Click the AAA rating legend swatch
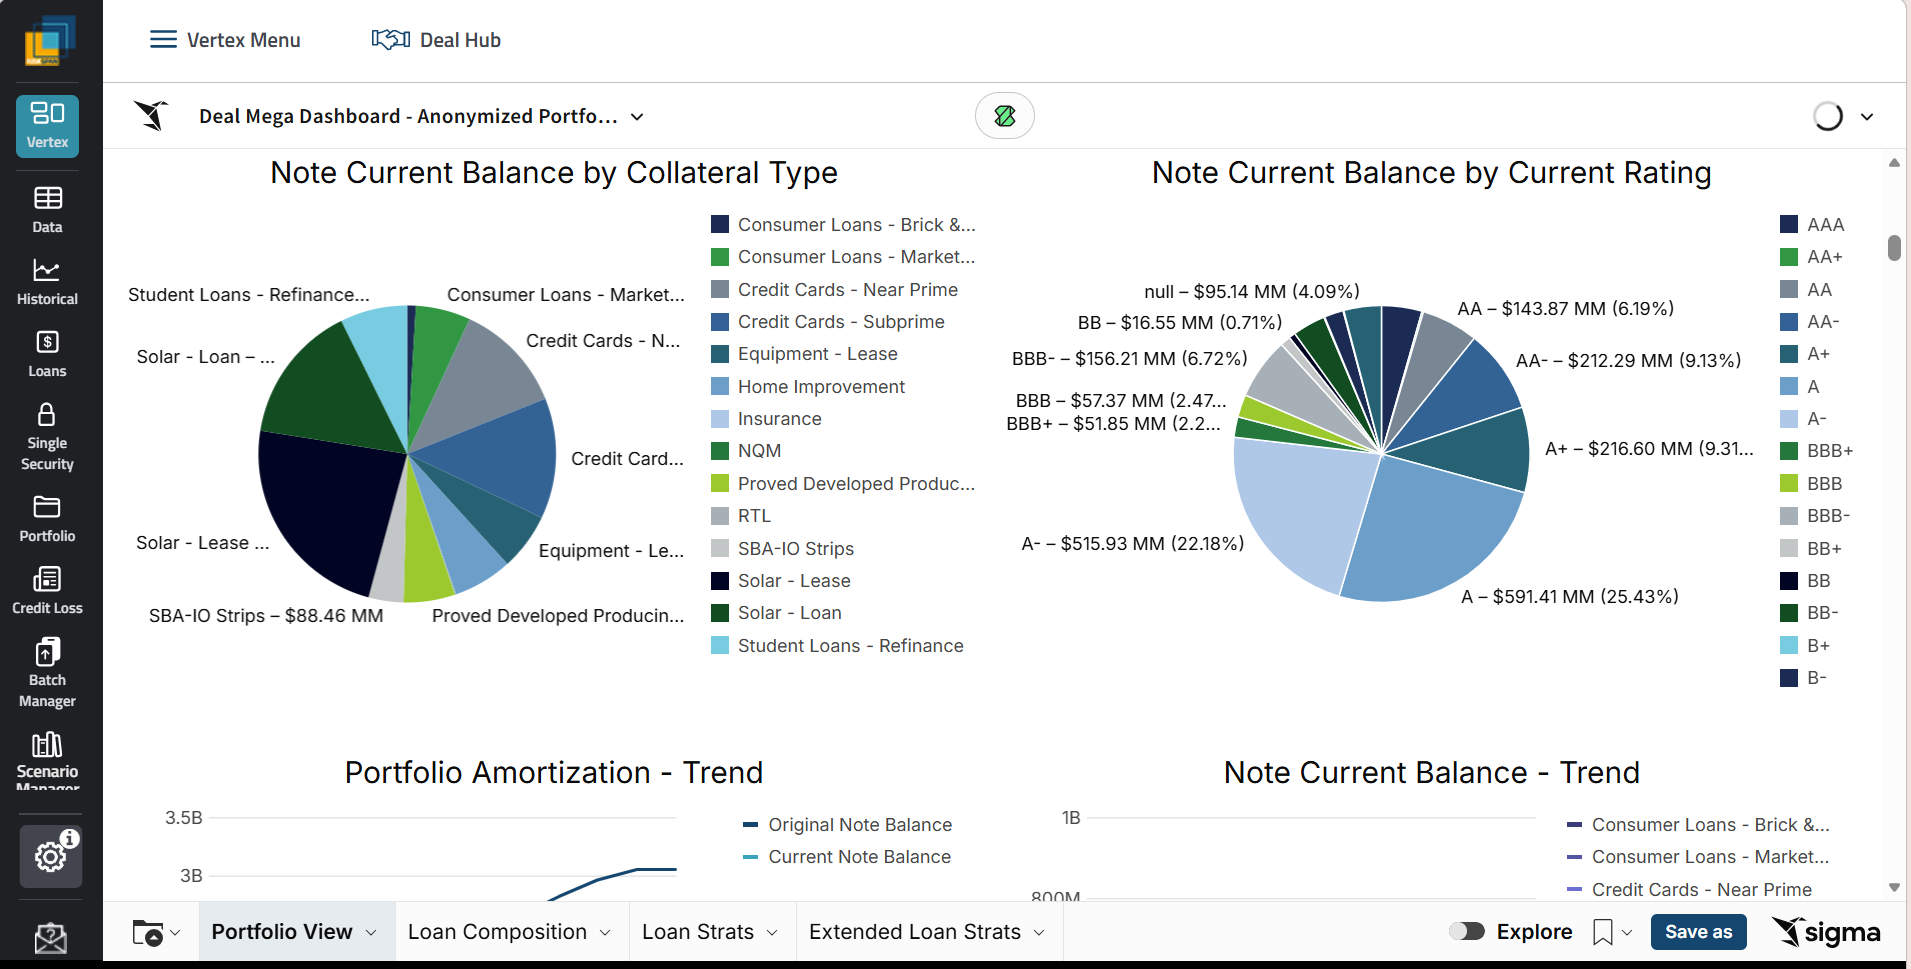The image size is (1911, 969). click(1789, 224)
